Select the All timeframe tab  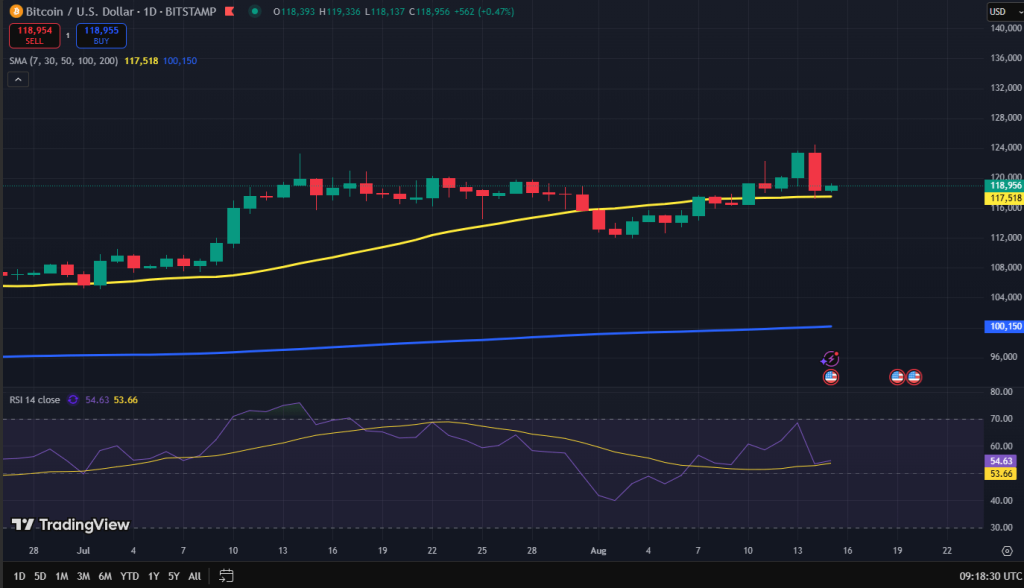(194, 576)
